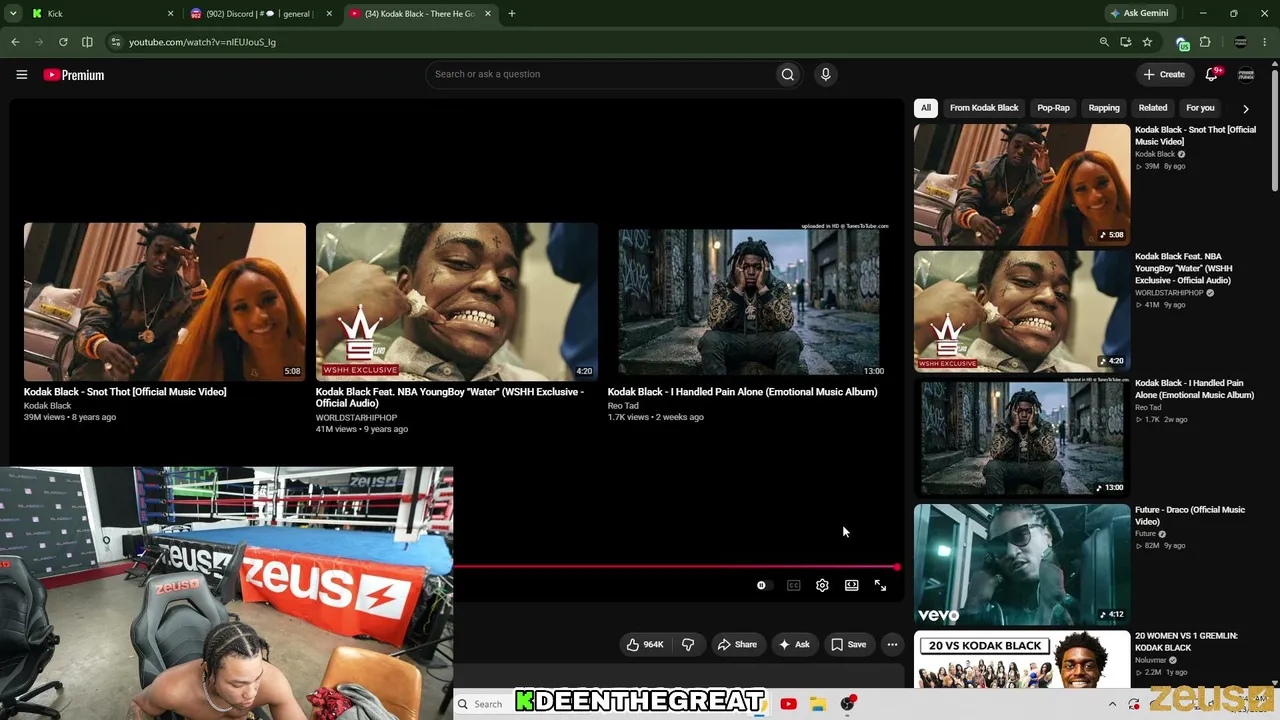Filter by From Kodak Black chip

984,108
